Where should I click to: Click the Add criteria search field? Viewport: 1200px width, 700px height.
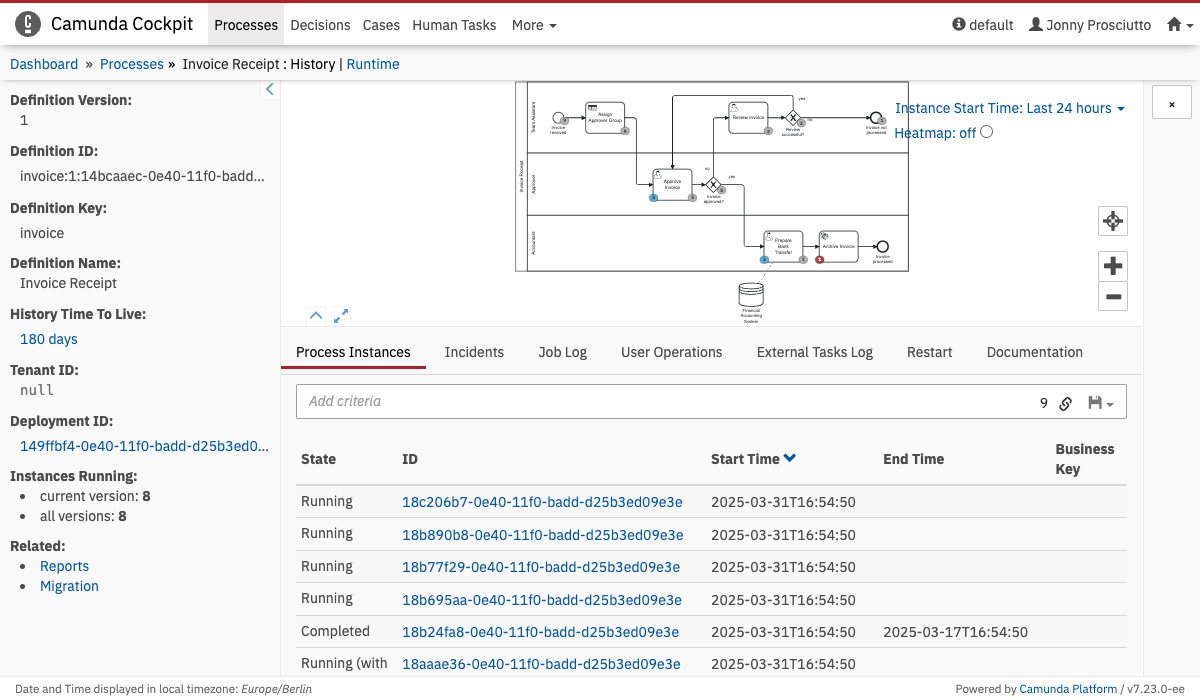[x=660, y=401]
